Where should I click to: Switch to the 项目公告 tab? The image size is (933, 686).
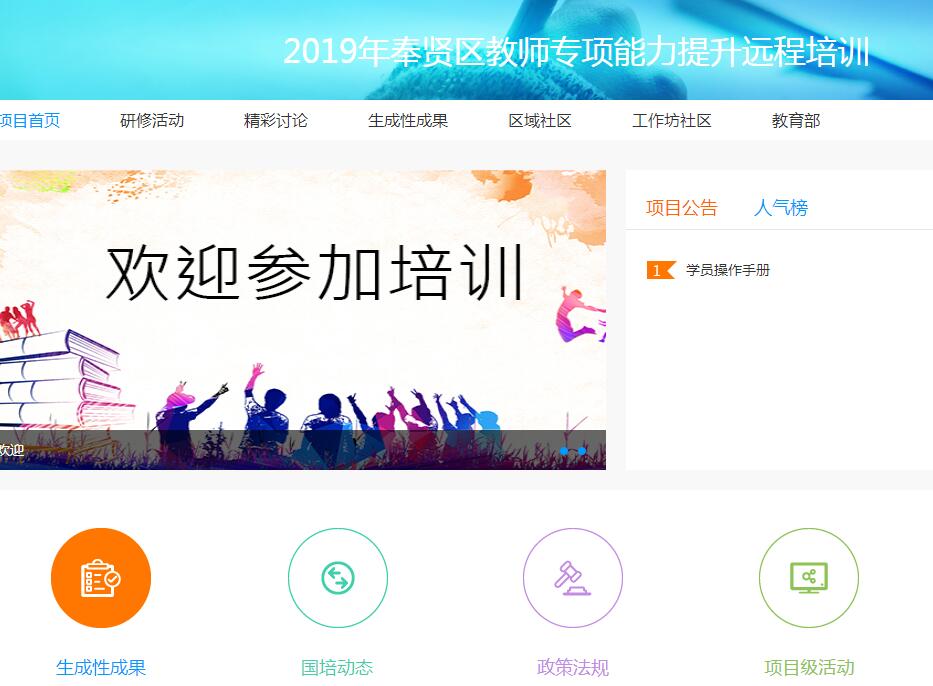click(681, 208)
